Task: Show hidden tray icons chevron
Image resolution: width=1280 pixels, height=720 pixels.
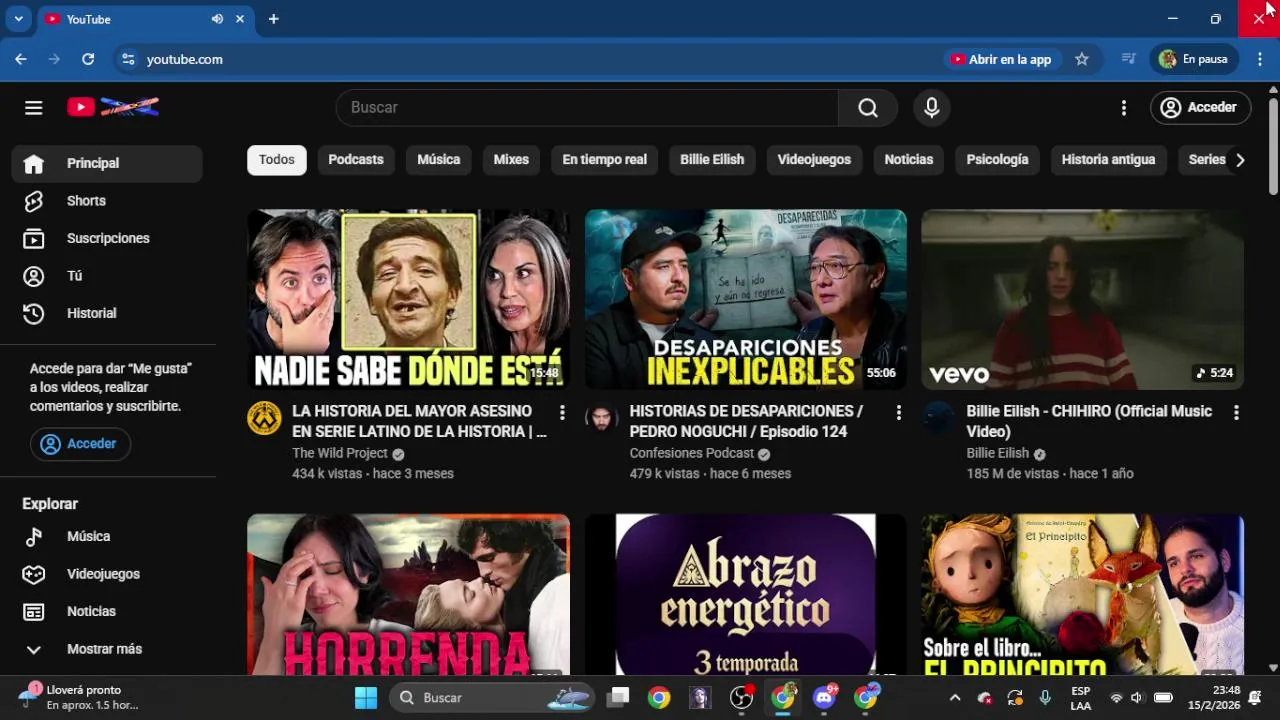Action: point(955,698)
